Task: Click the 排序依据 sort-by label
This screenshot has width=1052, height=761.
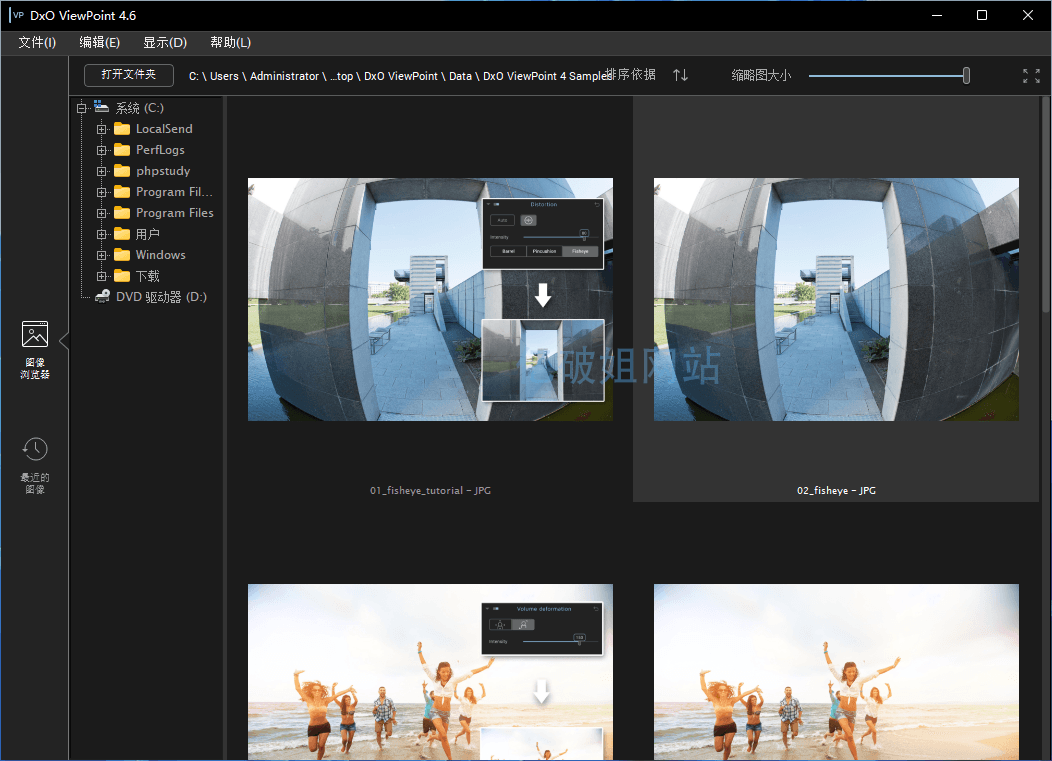Action: pos(631,74)
